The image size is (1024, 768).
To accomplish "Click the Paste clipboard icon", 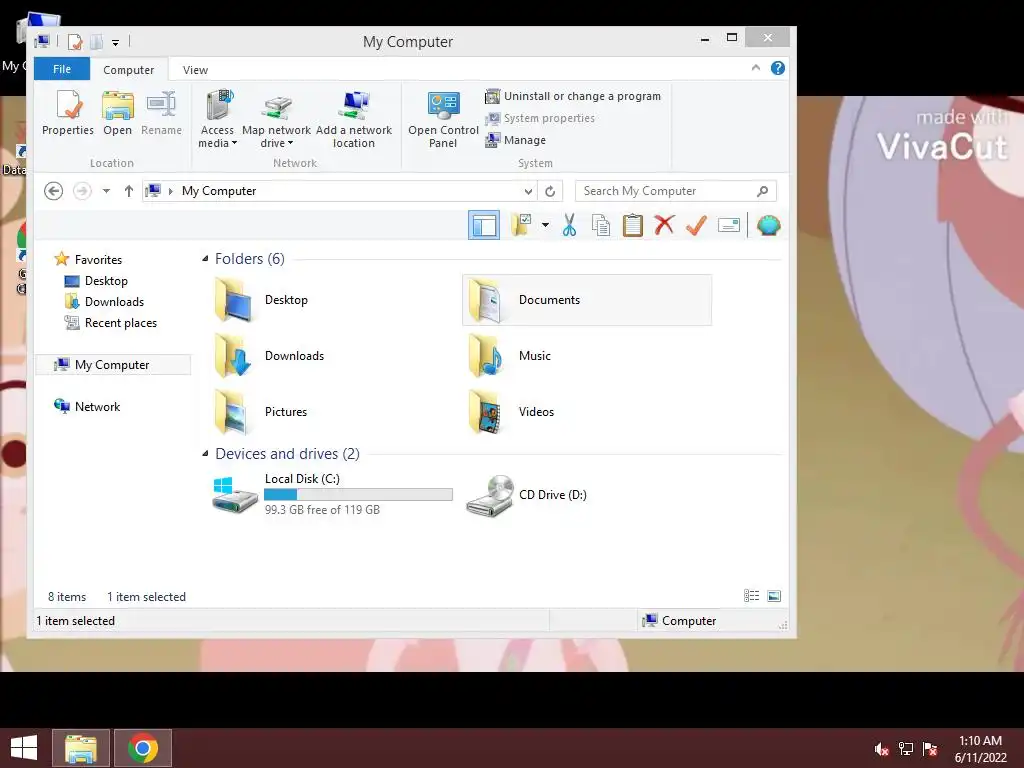I will (633, 225).
